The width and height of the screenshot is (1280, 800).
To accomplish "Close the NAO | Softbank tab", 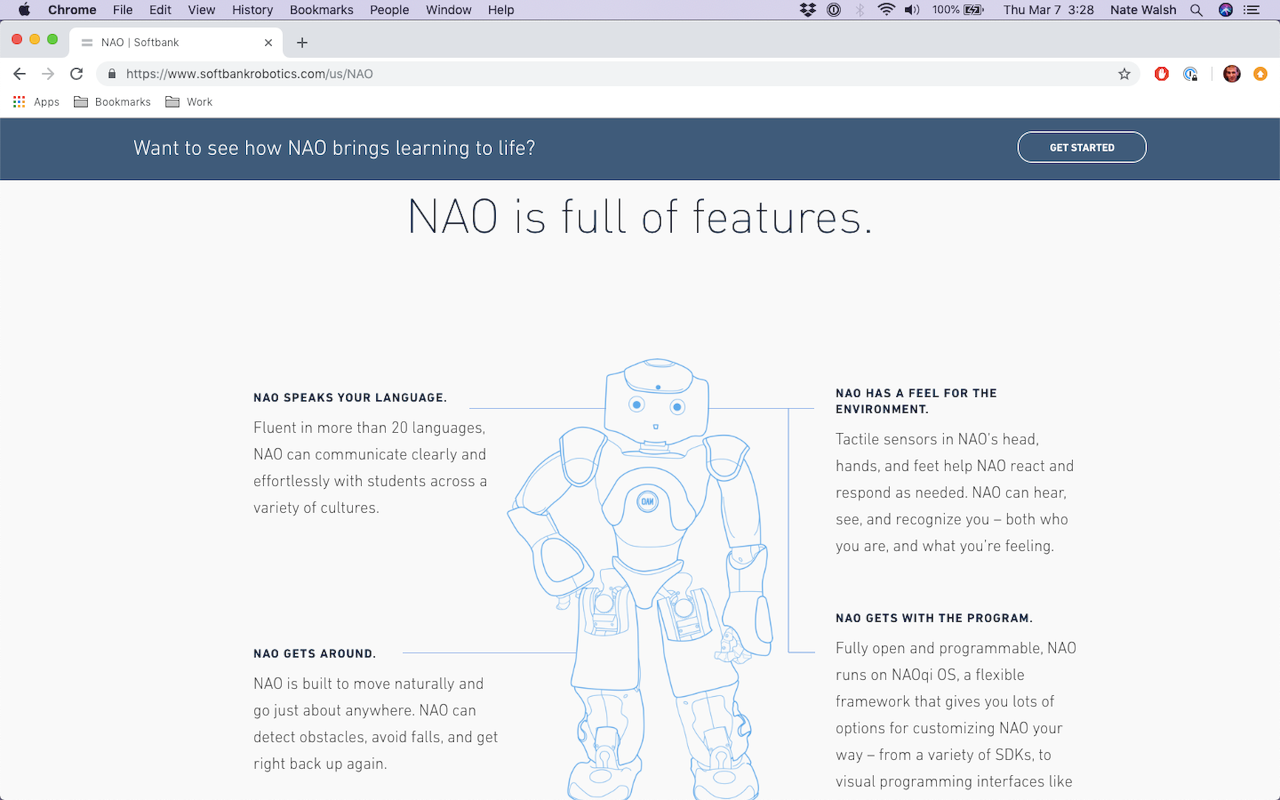I will click(268, 43).
